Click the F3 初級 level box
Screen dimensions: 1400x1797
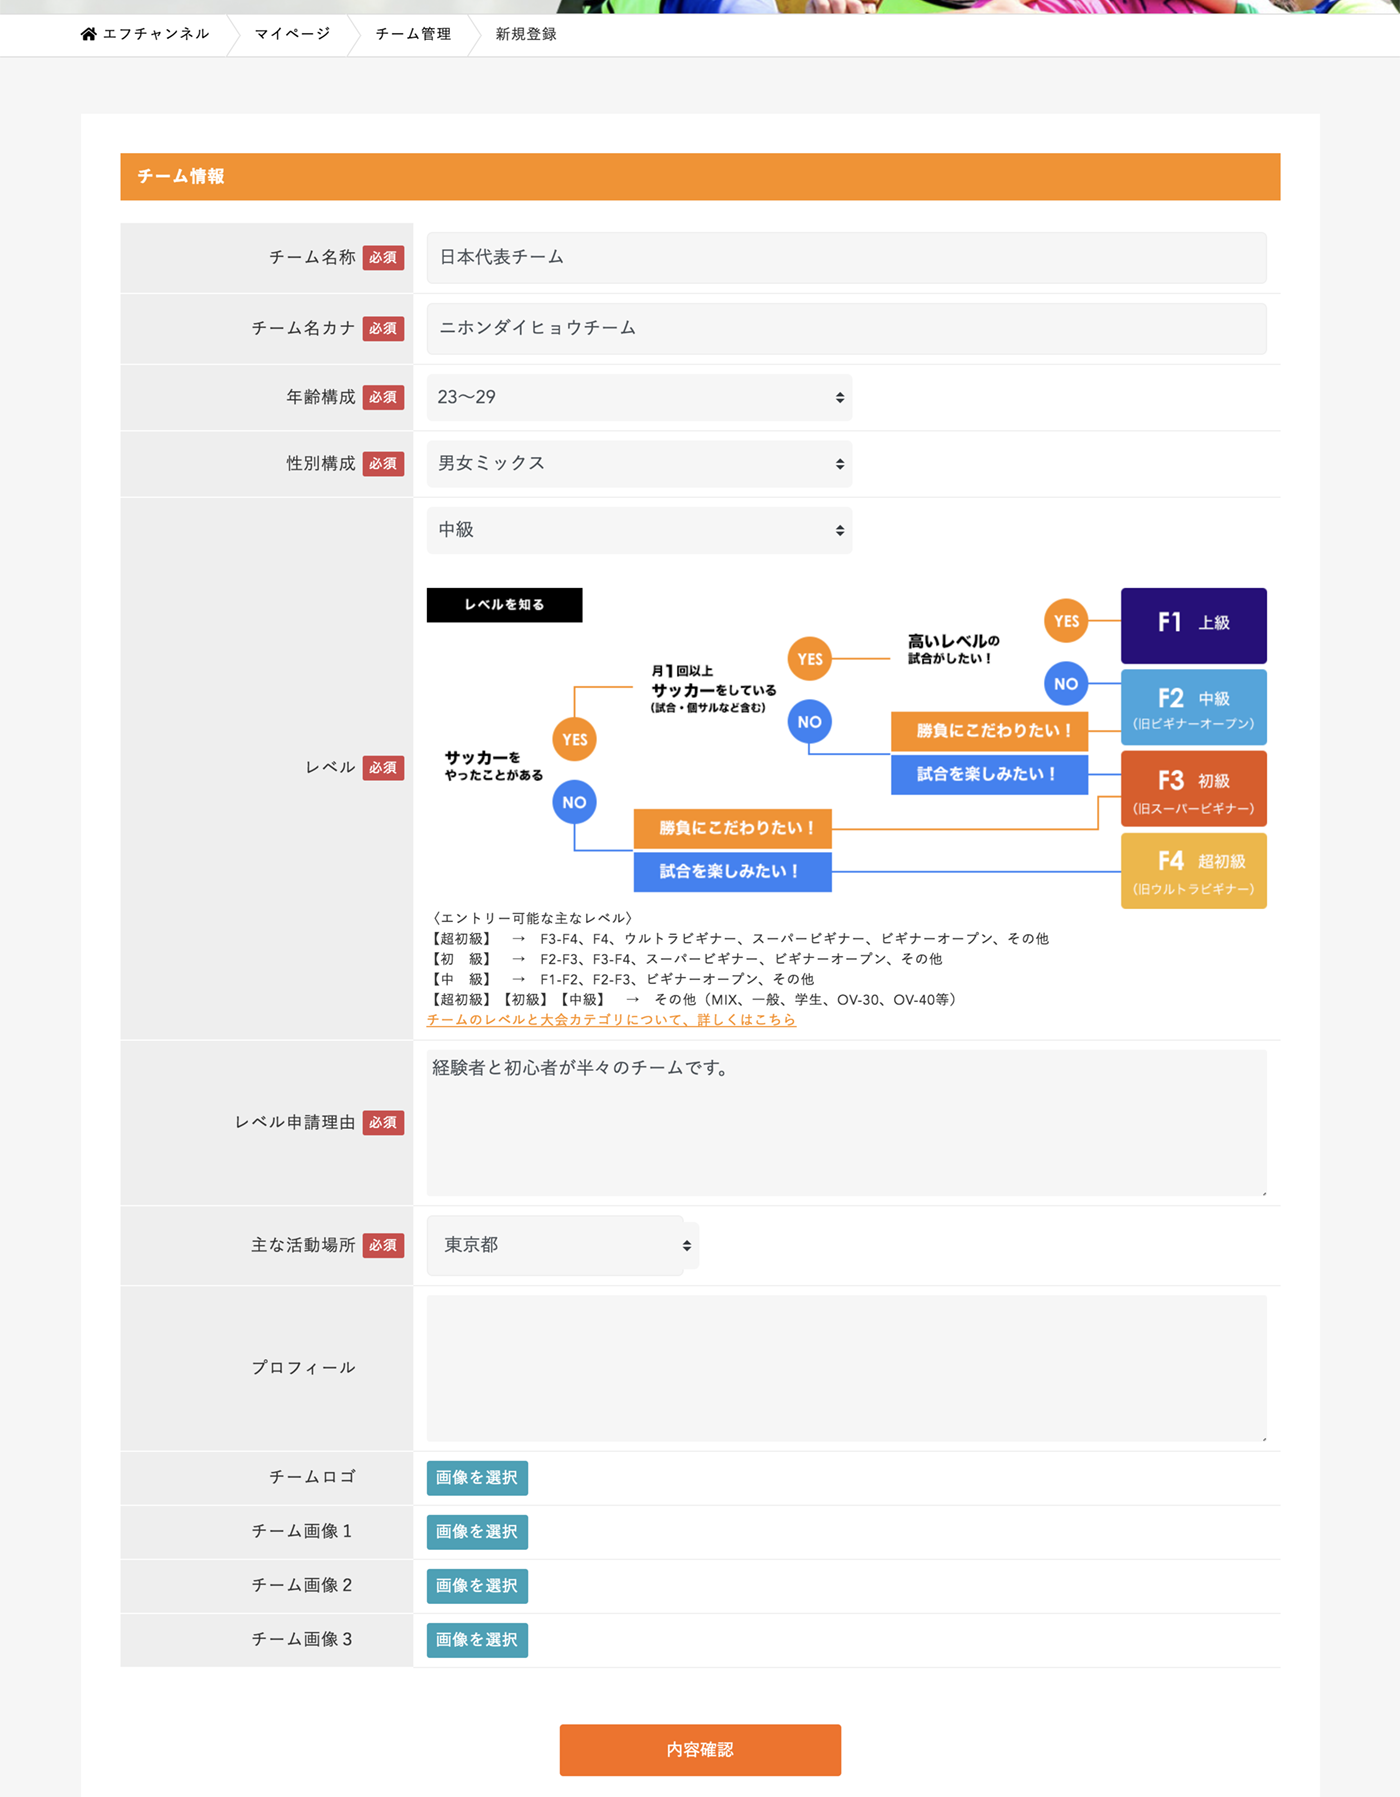tap(1193, 789)
